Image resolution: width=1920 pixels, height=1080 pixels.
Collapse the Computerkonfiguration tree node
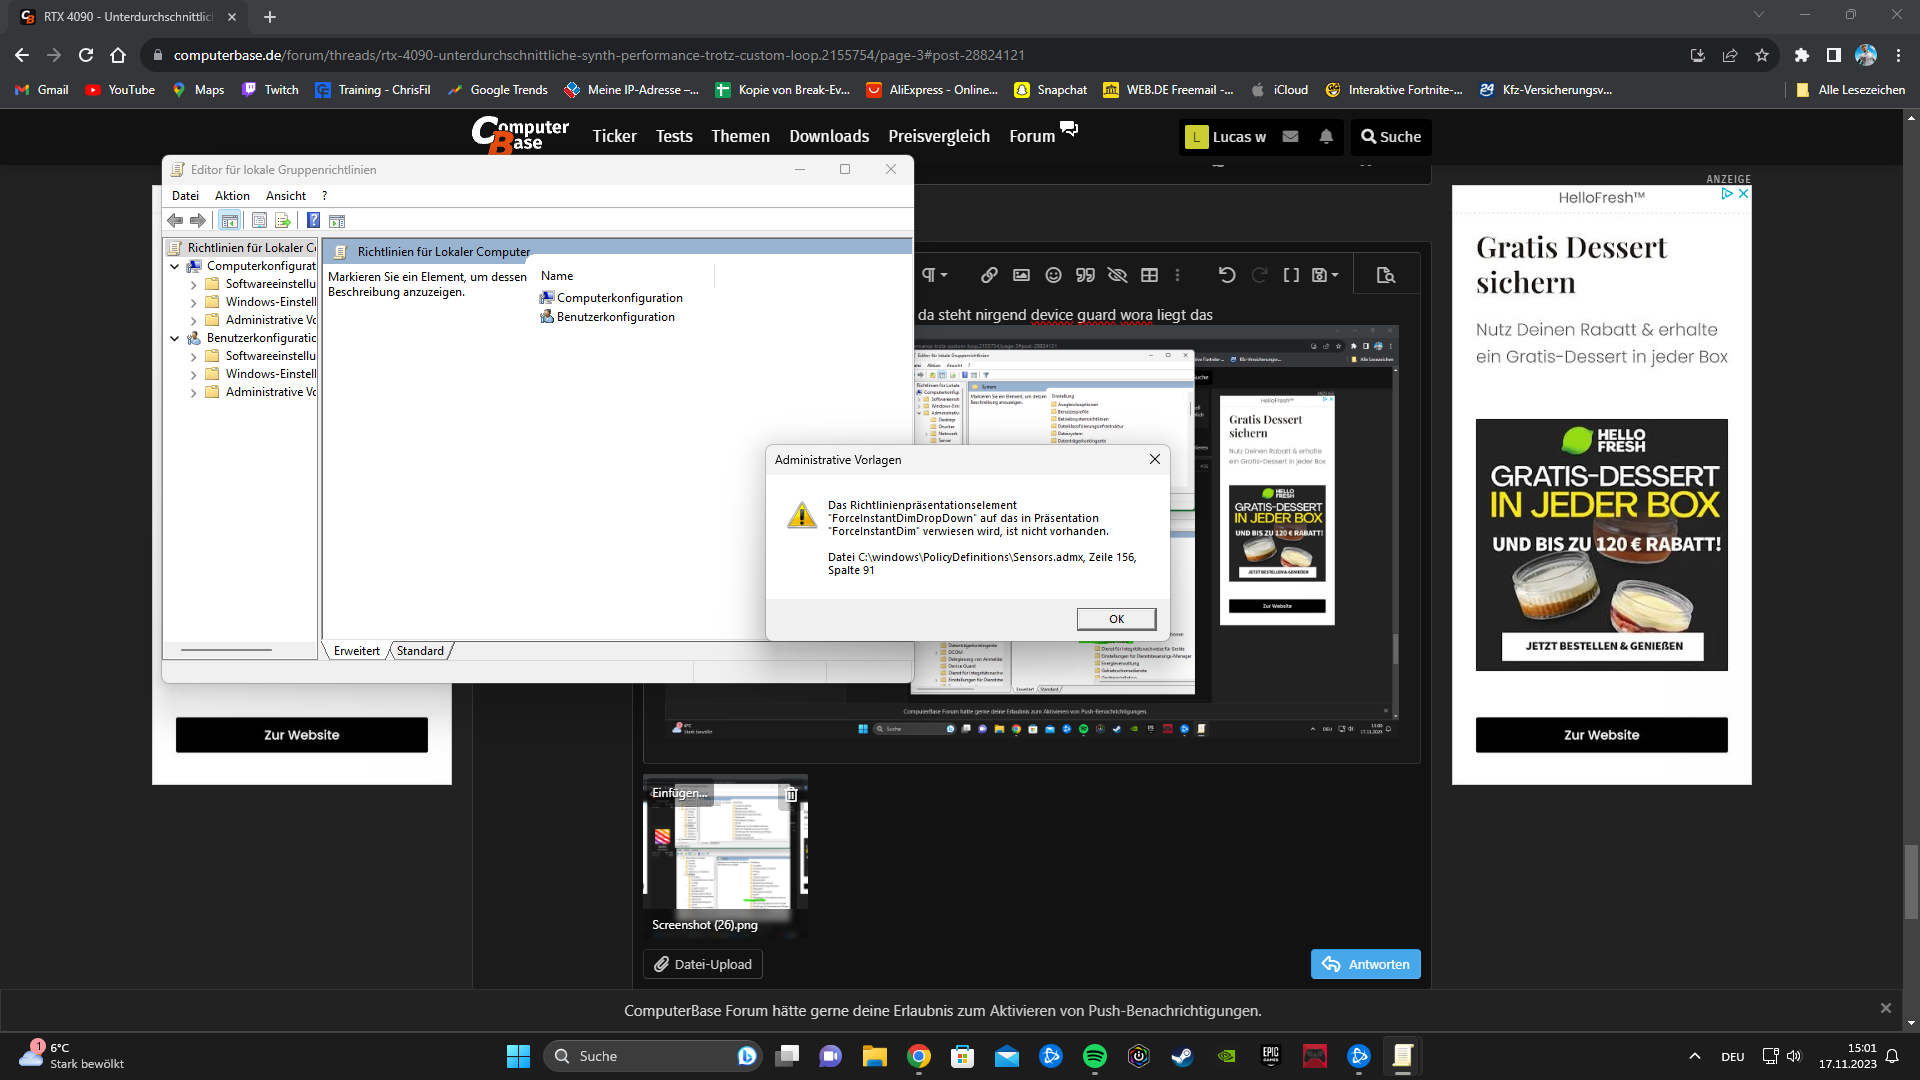(x=175, y=266)
